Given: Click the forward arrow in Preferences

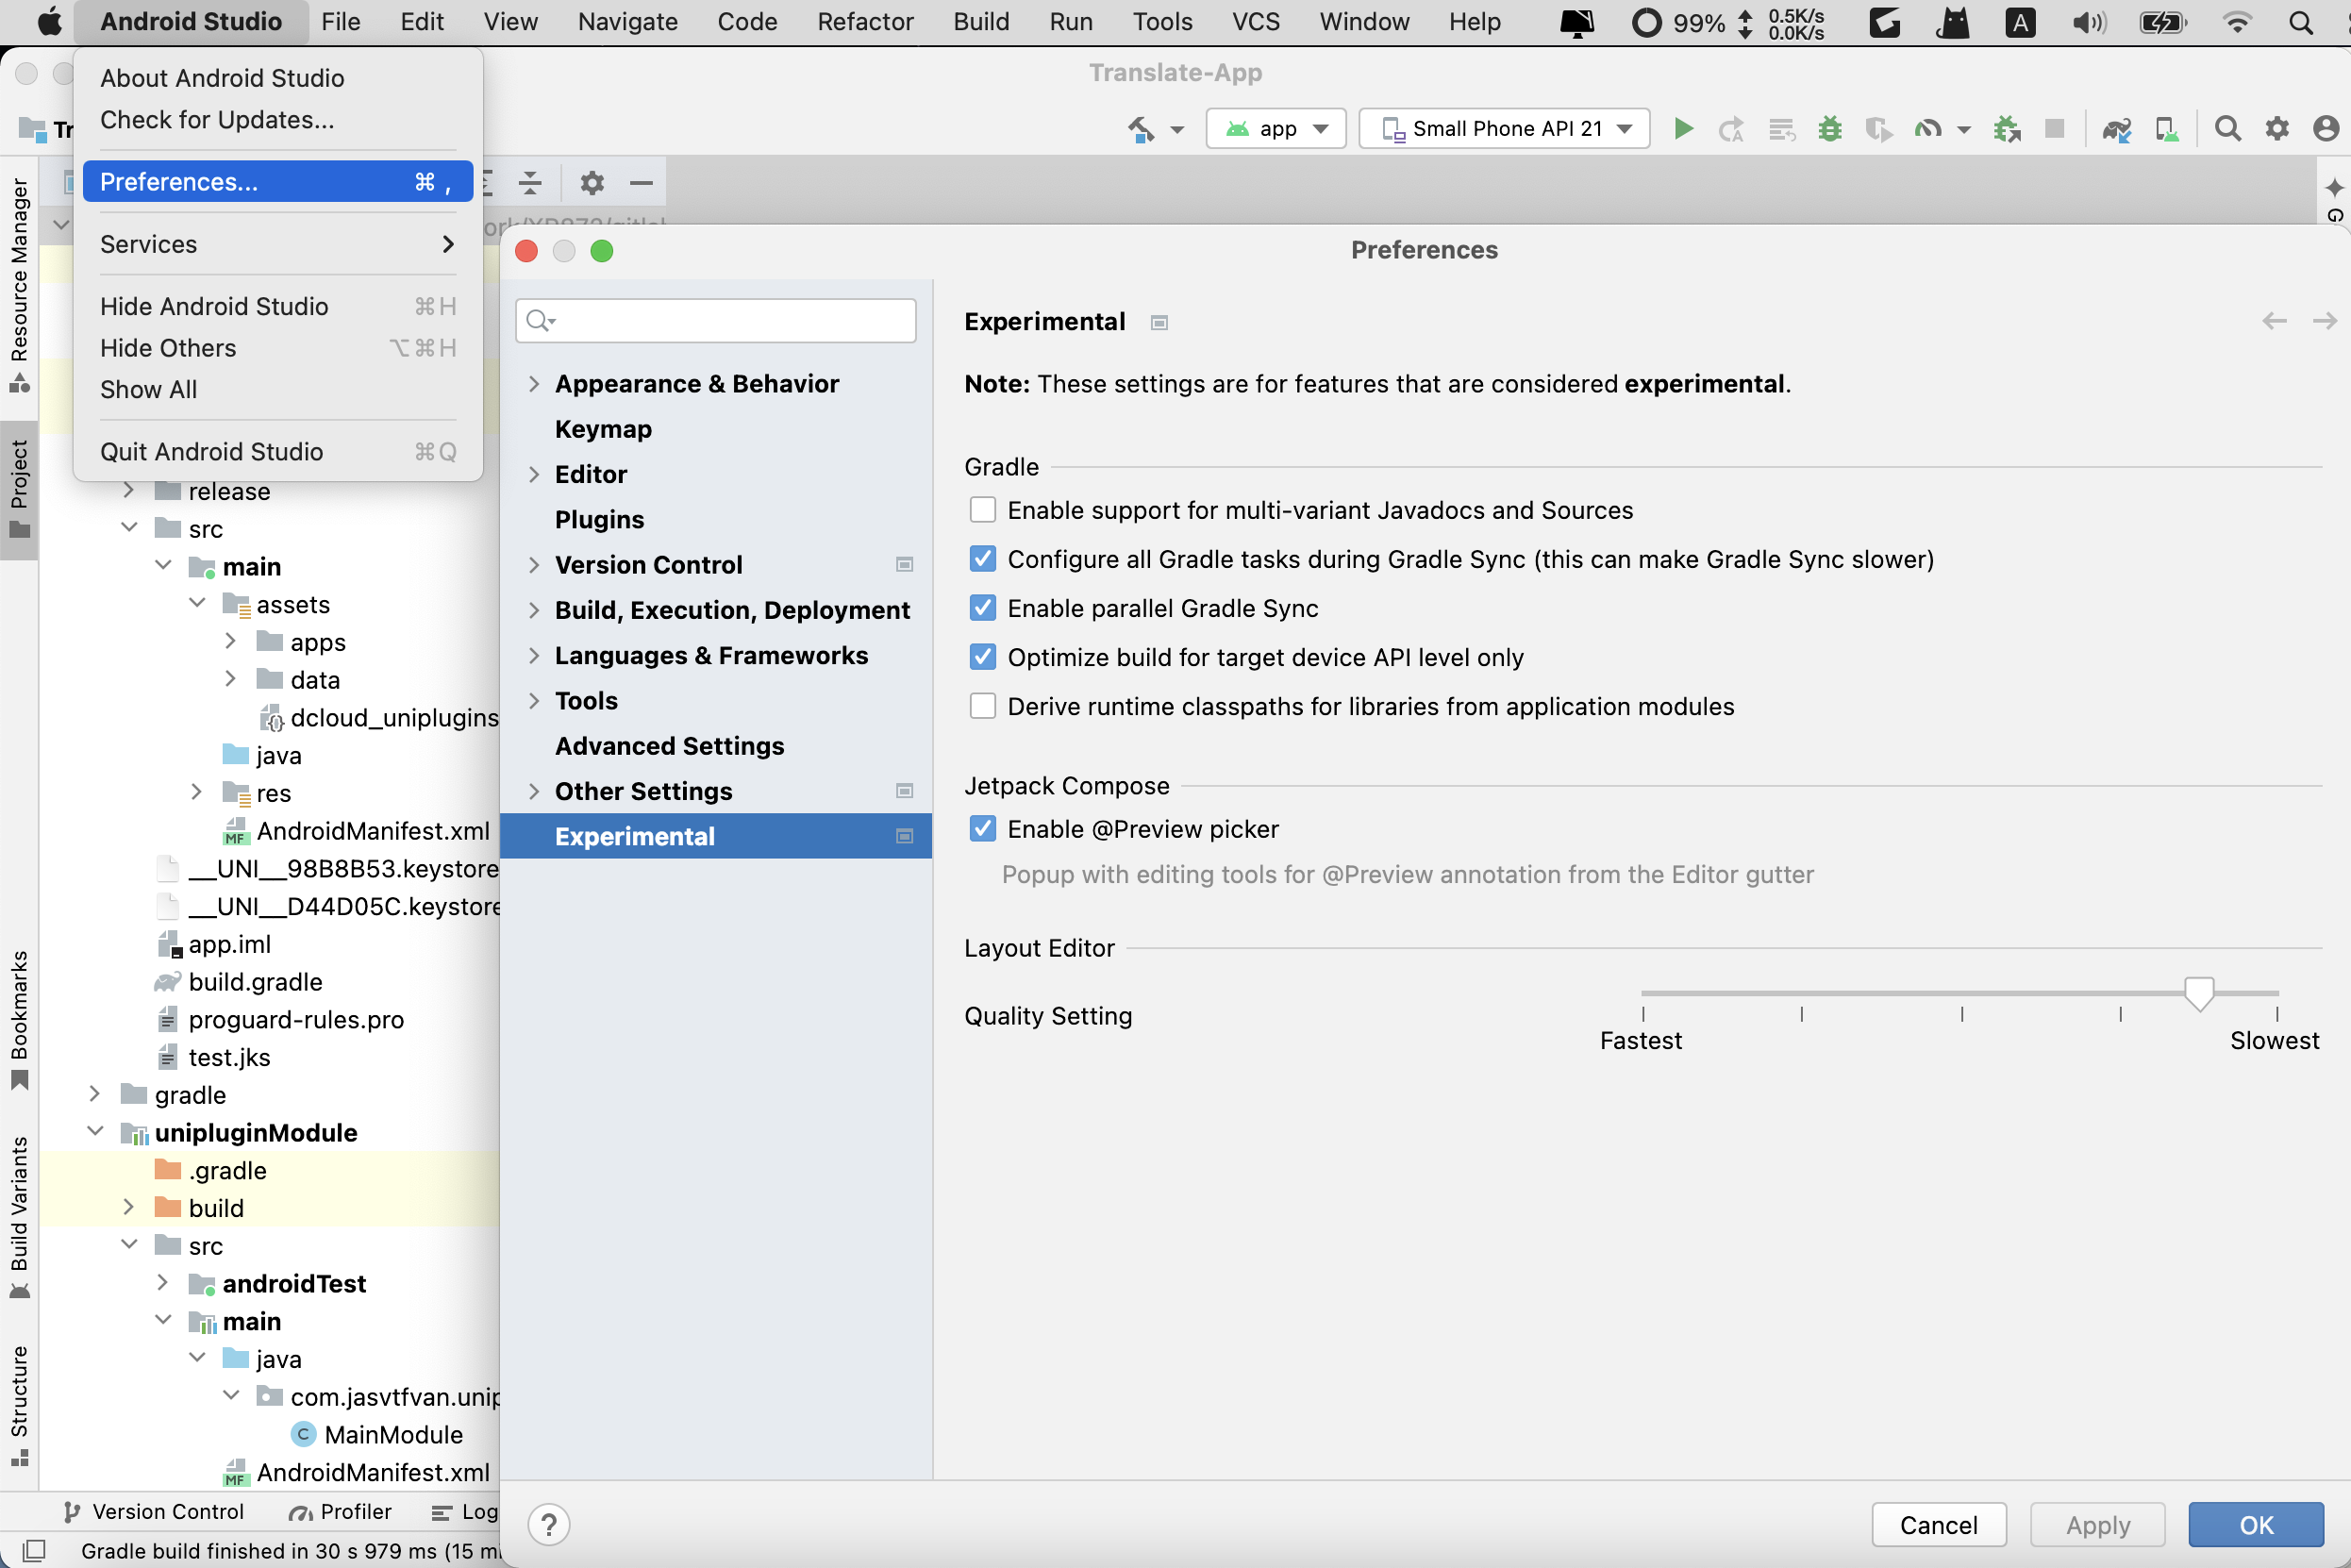Looking at the screenshot, I should [2324, 321].
